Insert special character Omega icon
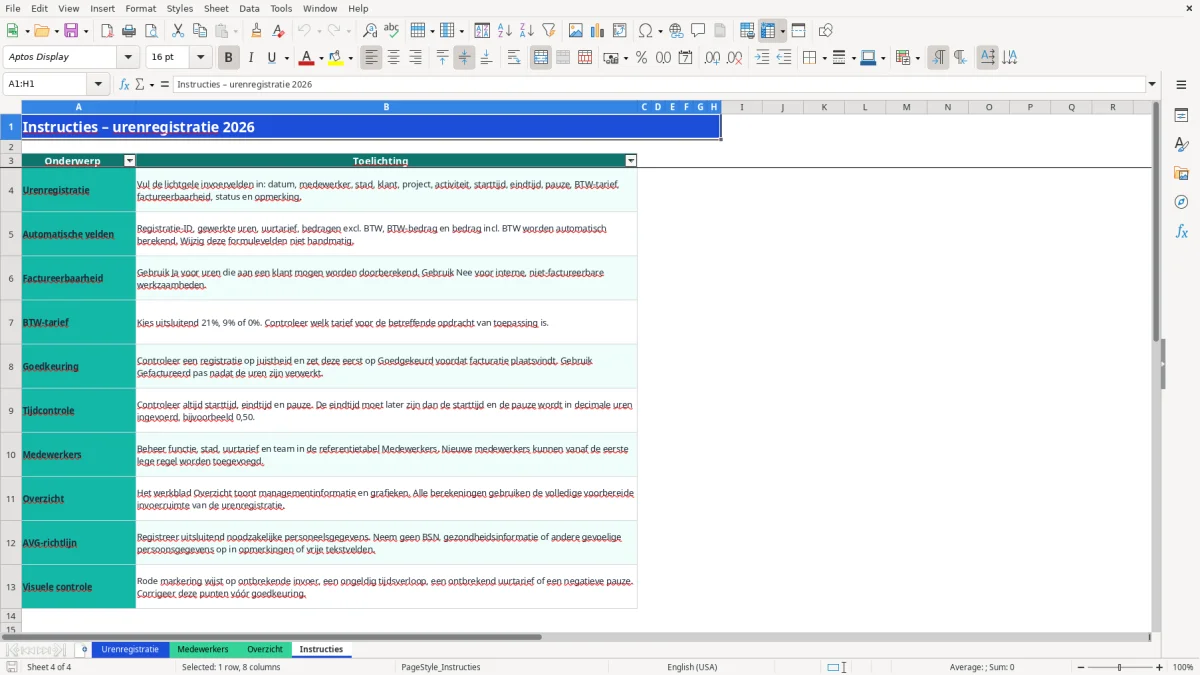This screenshot has width=1200, height=675. click(x=644, y=31)
